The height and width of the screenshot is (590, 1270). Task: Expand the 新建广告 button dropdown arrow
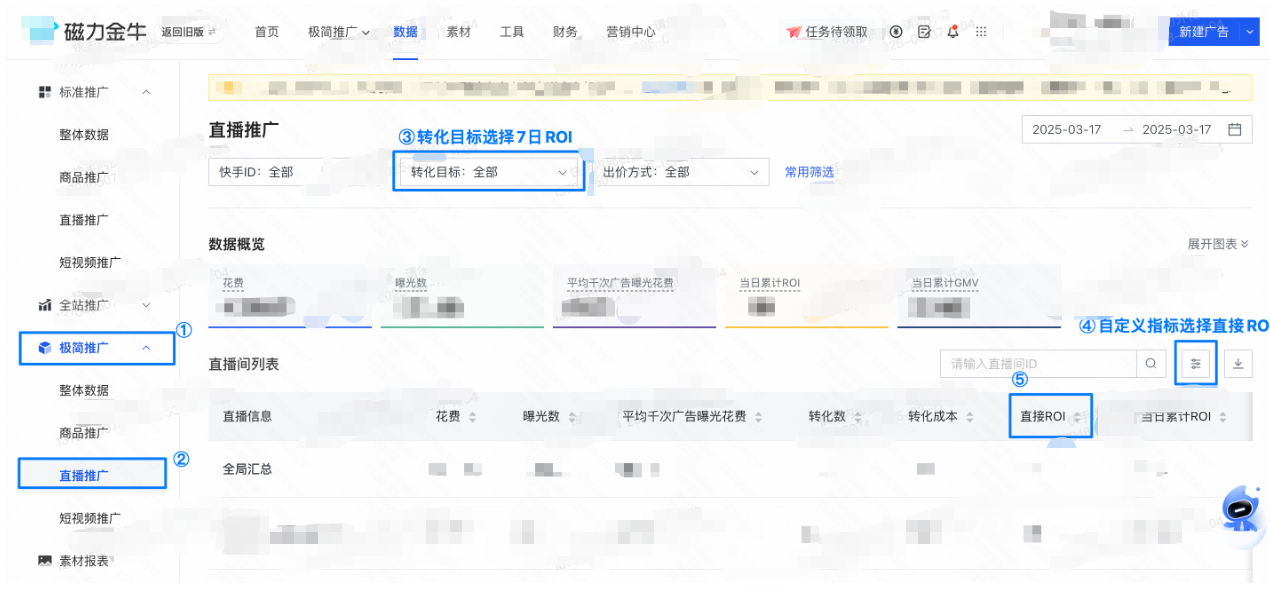pos(1249,31)
